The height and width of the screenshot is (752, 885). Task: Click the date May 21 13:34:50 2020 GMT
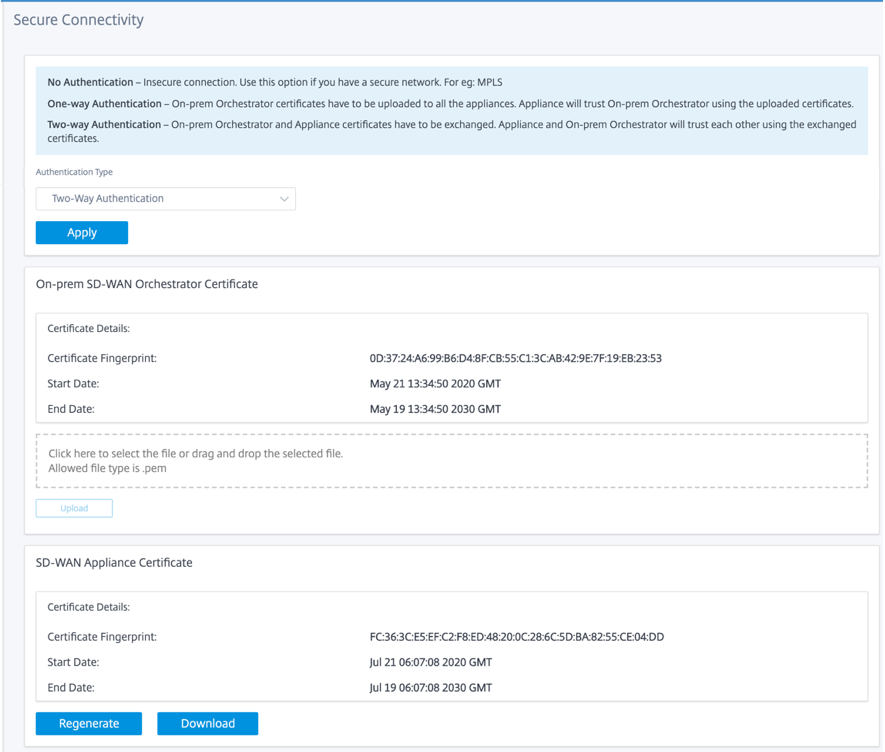[435, 384]
